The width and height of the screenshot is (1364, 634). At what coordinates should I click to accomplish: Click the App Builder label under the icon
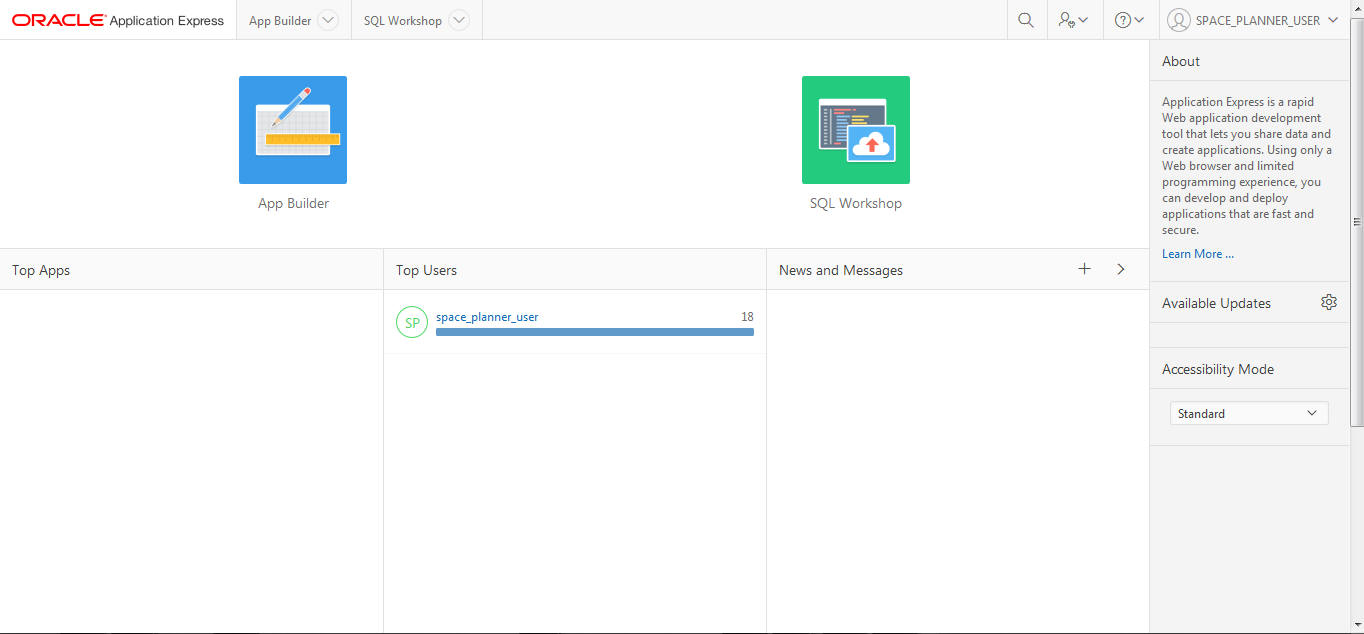coord(293,203)
